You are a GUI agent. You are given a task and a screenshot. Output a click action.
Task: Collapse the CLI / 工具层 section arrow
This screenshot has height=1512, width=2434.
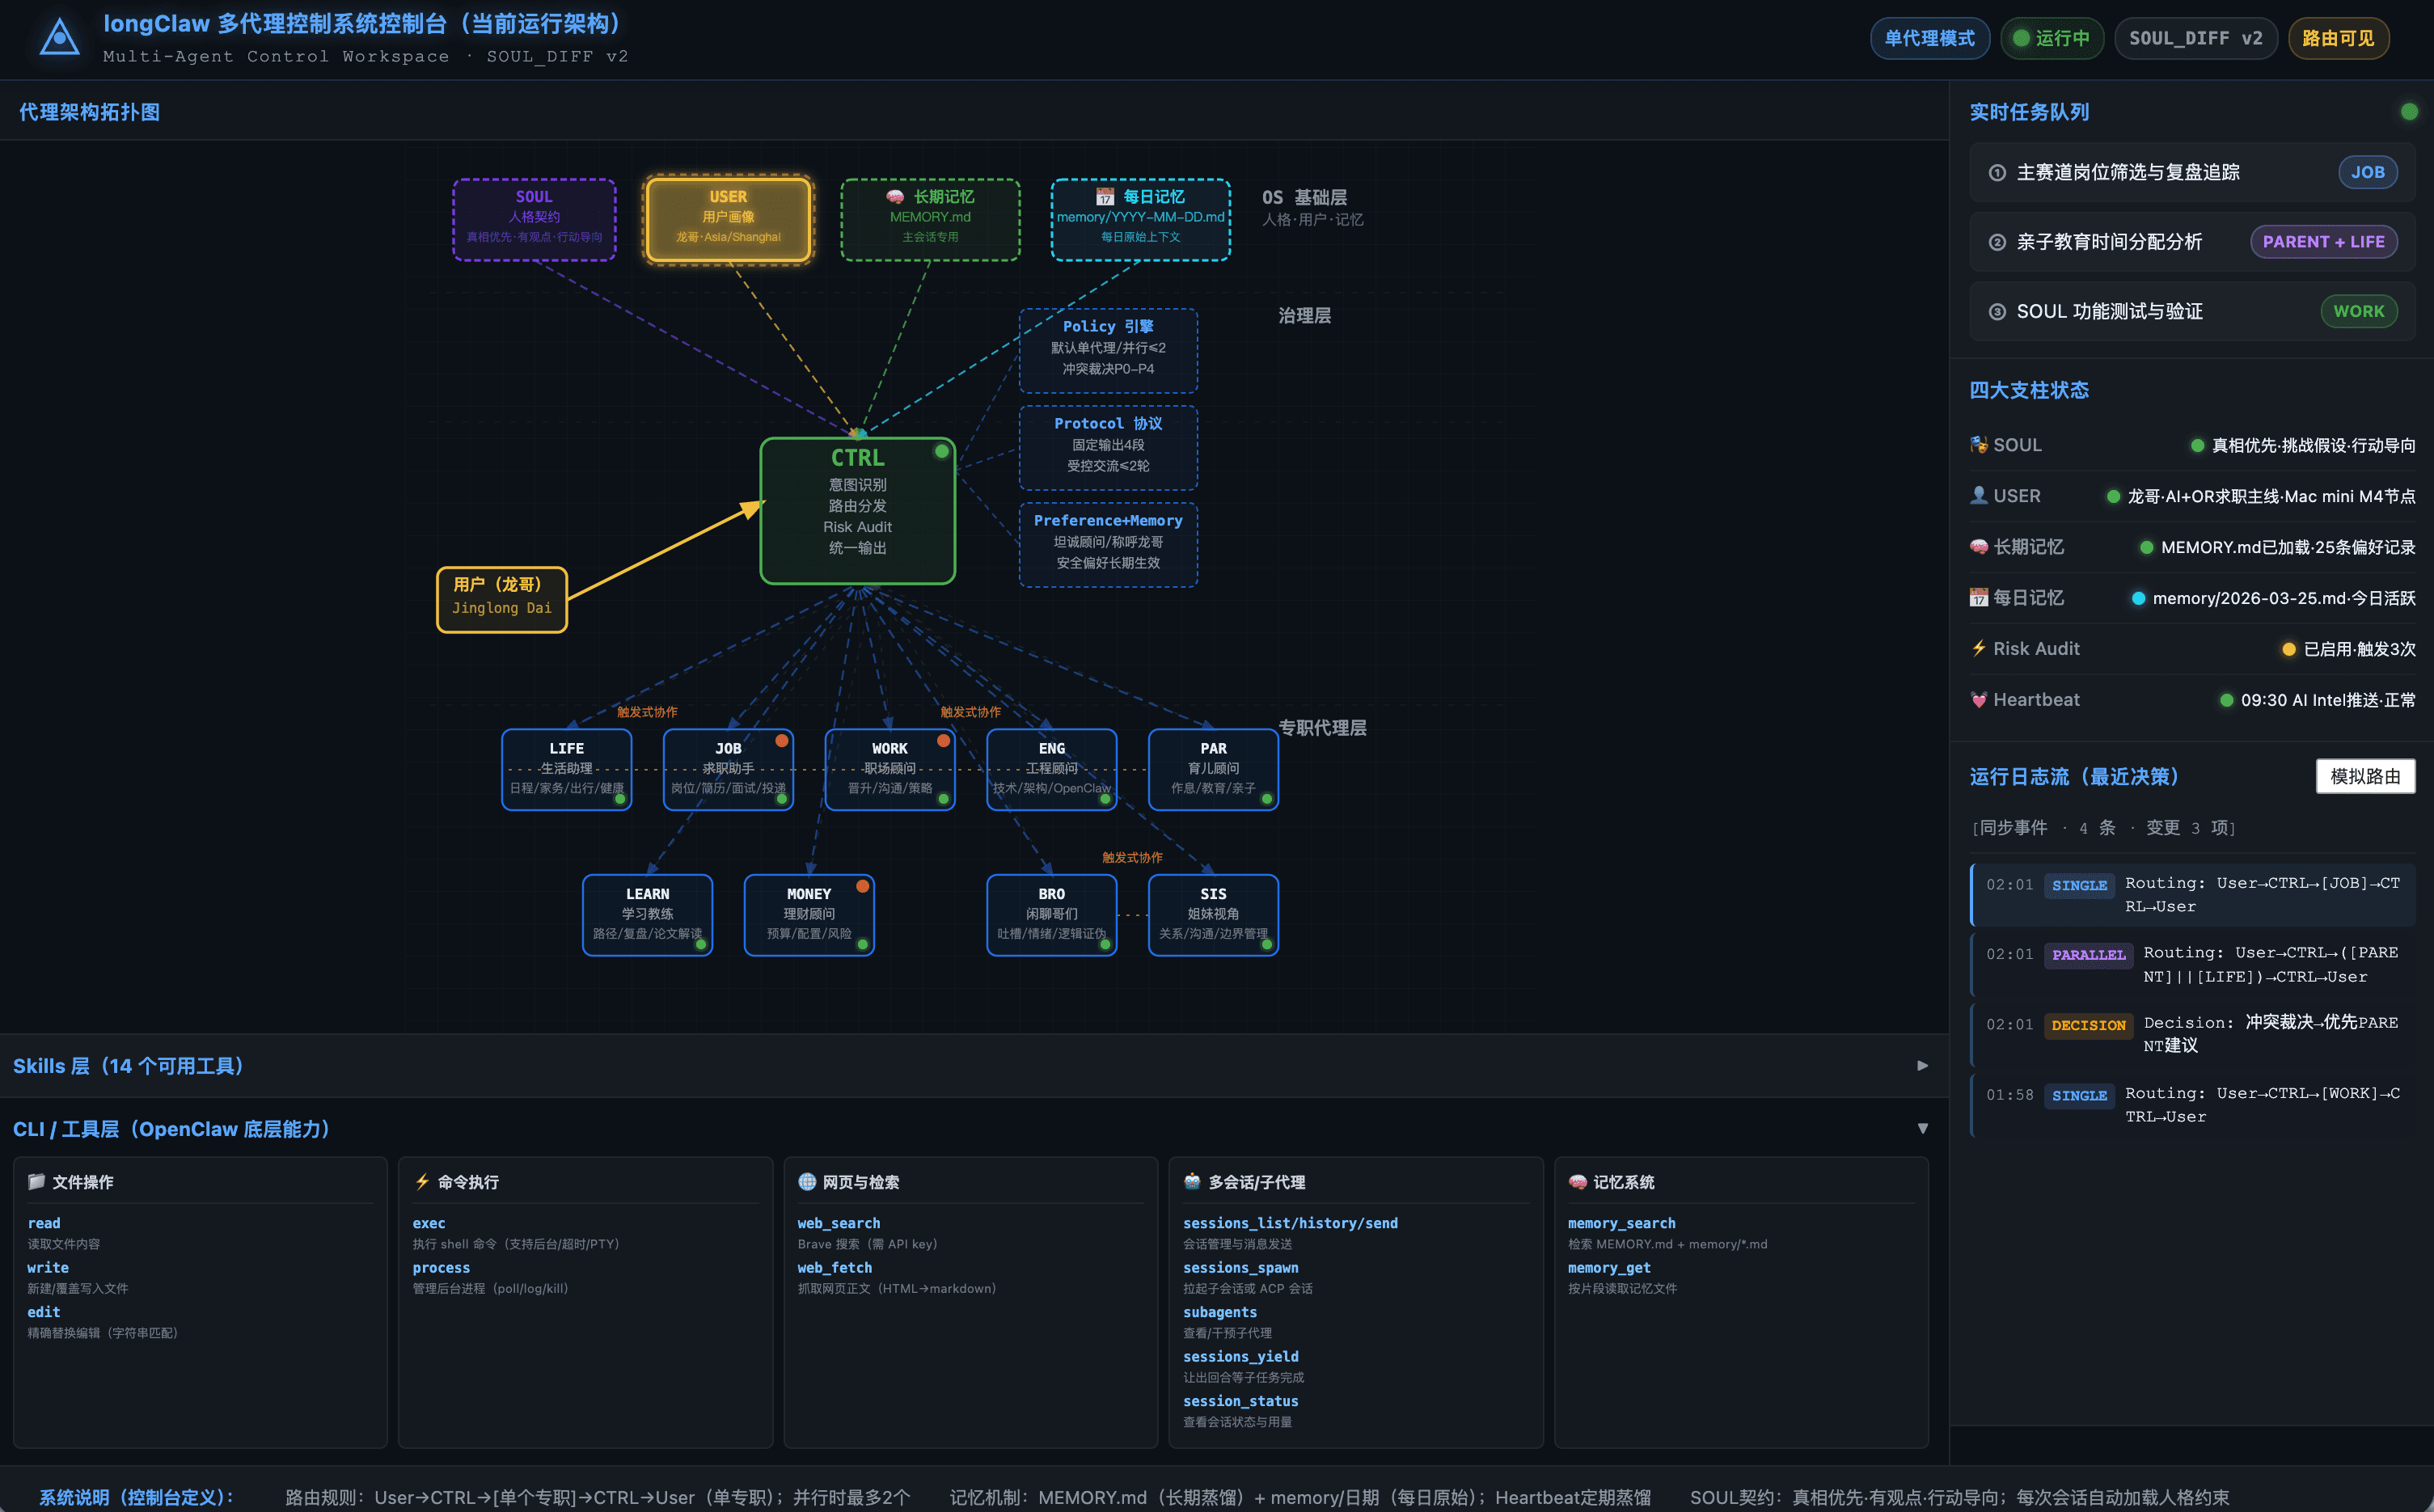coord(1922,1128)
